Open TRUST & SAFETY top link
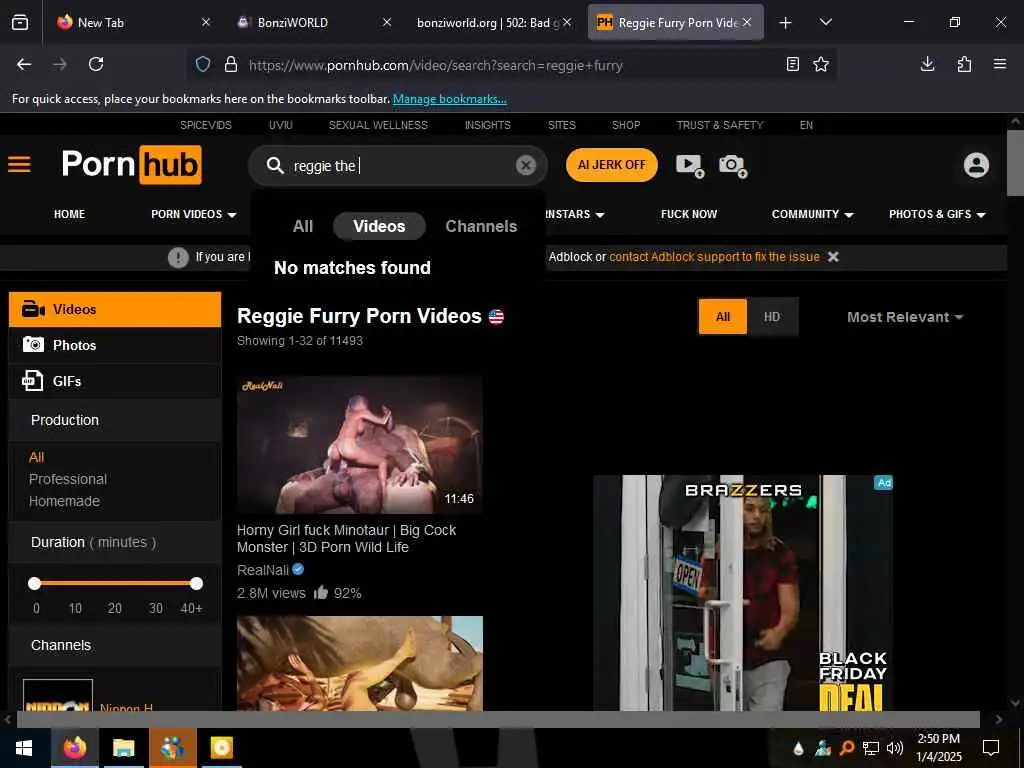Viewport: 1024px width, 768px height. click(x=720, y=125)
